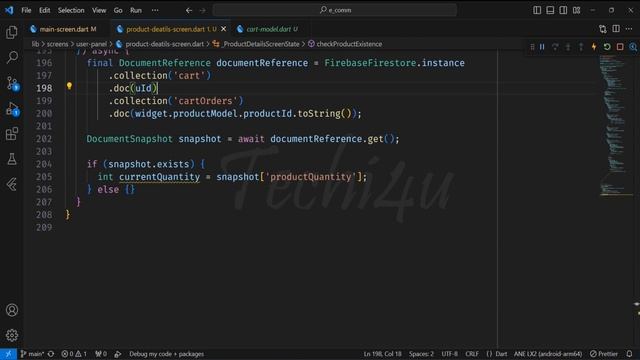Open the Accounts menu in activity bar
The image size is (640, 360).
point(12,310)
